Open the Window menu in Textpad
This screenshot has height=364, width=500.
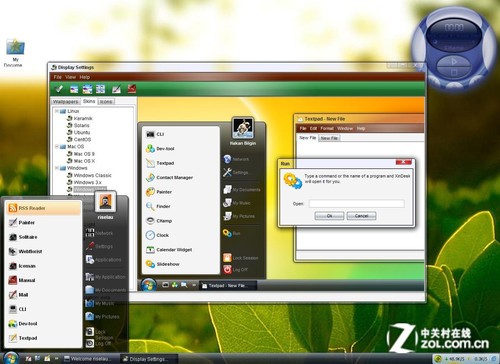tap(345, 128)
